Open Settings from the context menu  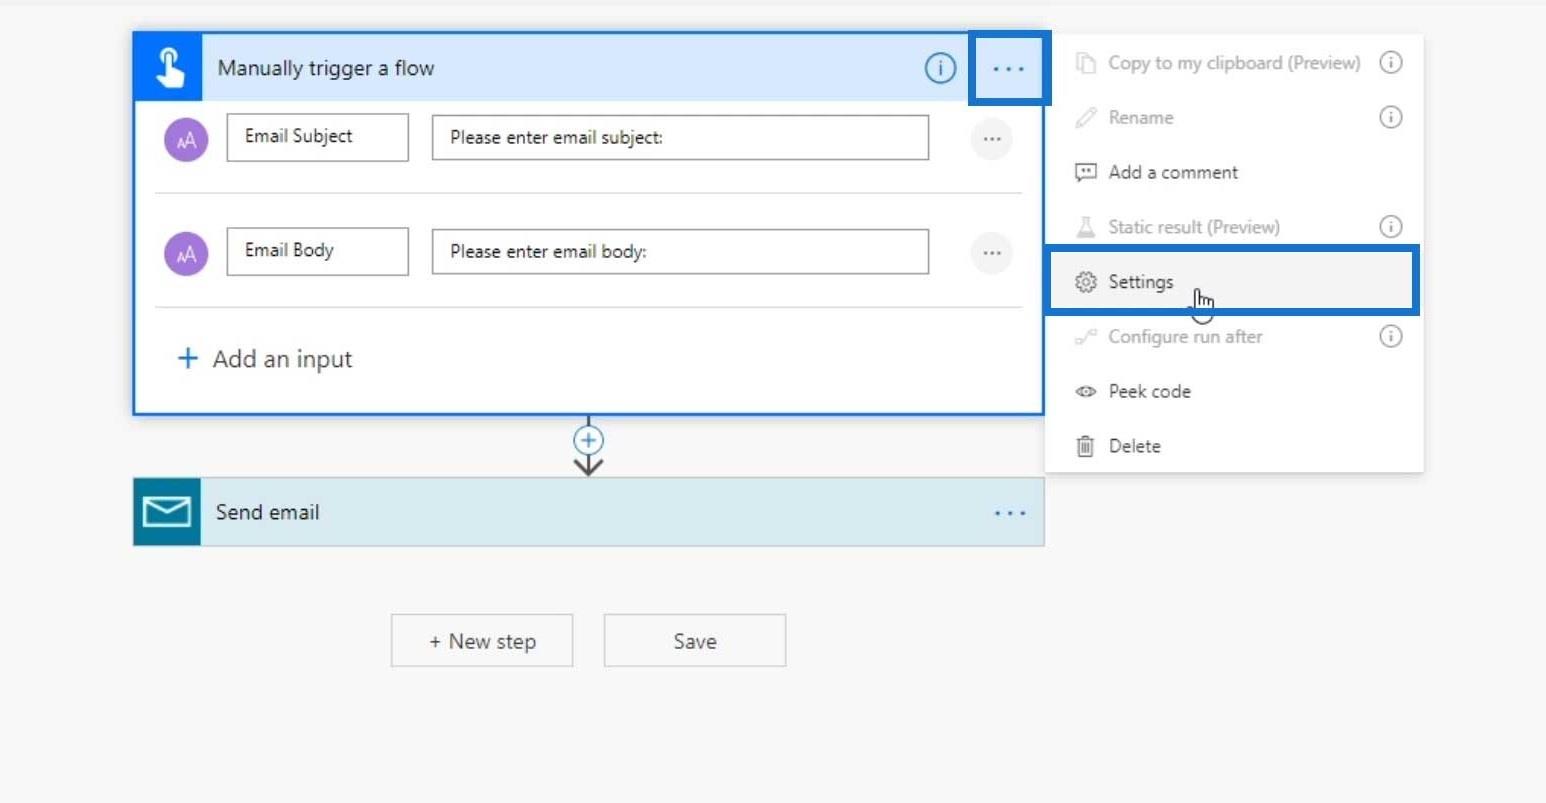tap(1232, 281)
